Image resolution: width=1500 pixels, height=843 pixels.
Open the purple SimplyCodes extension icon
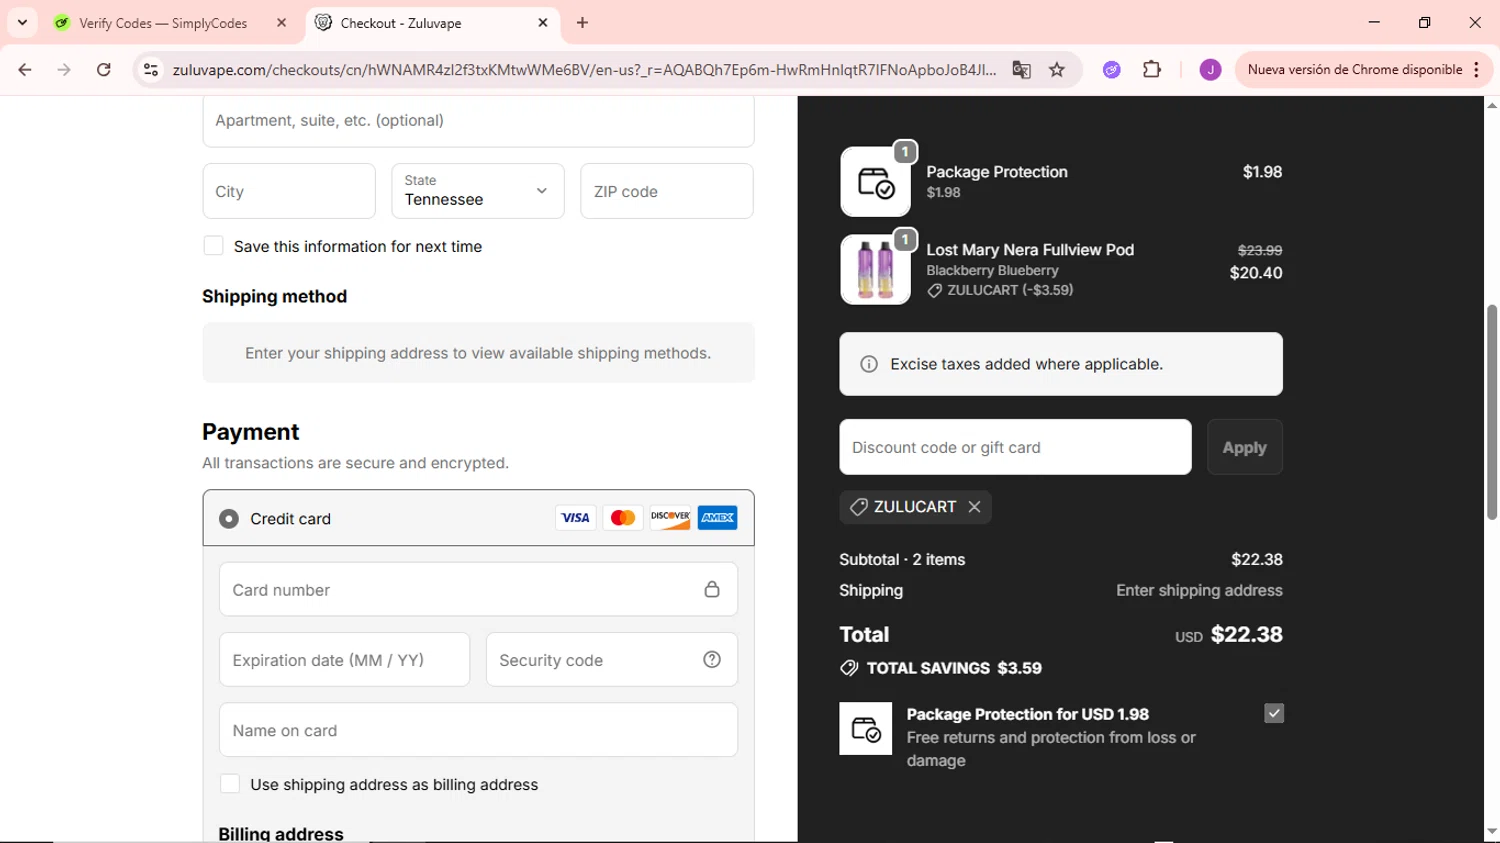1111,70
